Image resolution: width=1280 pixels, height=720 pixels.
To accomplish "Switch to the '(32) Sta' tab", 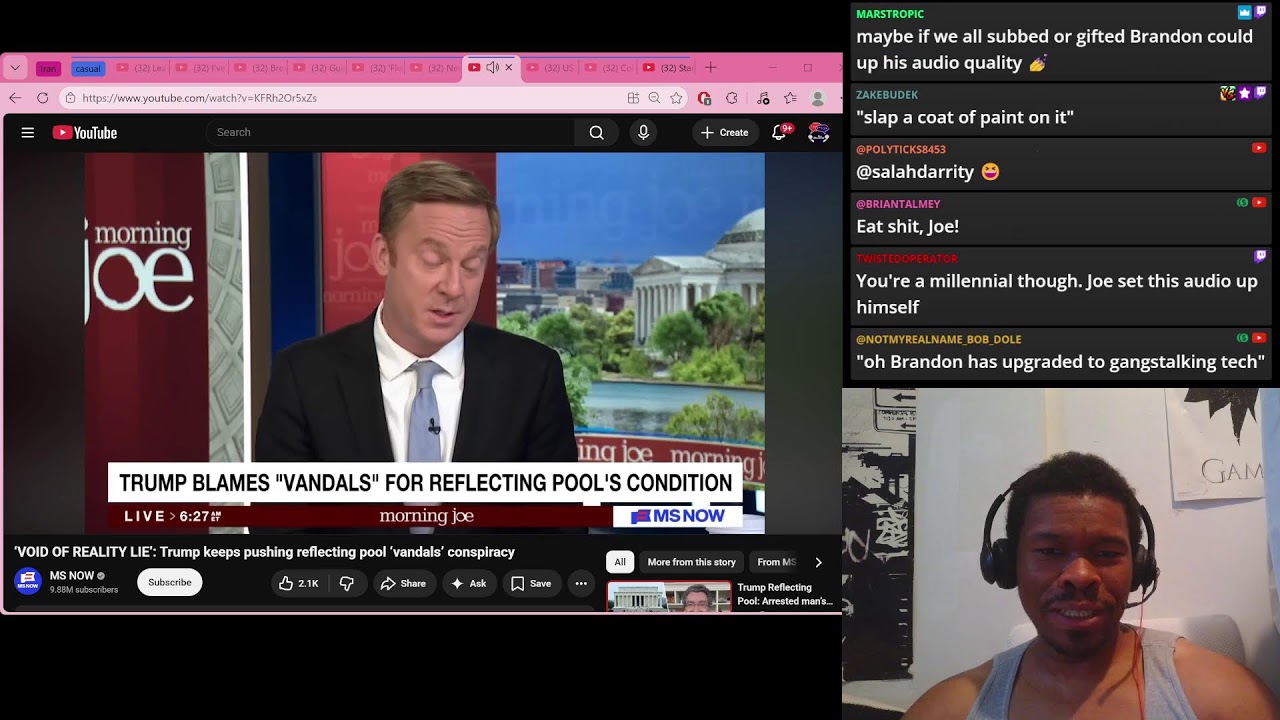I will tap(667, 68).
